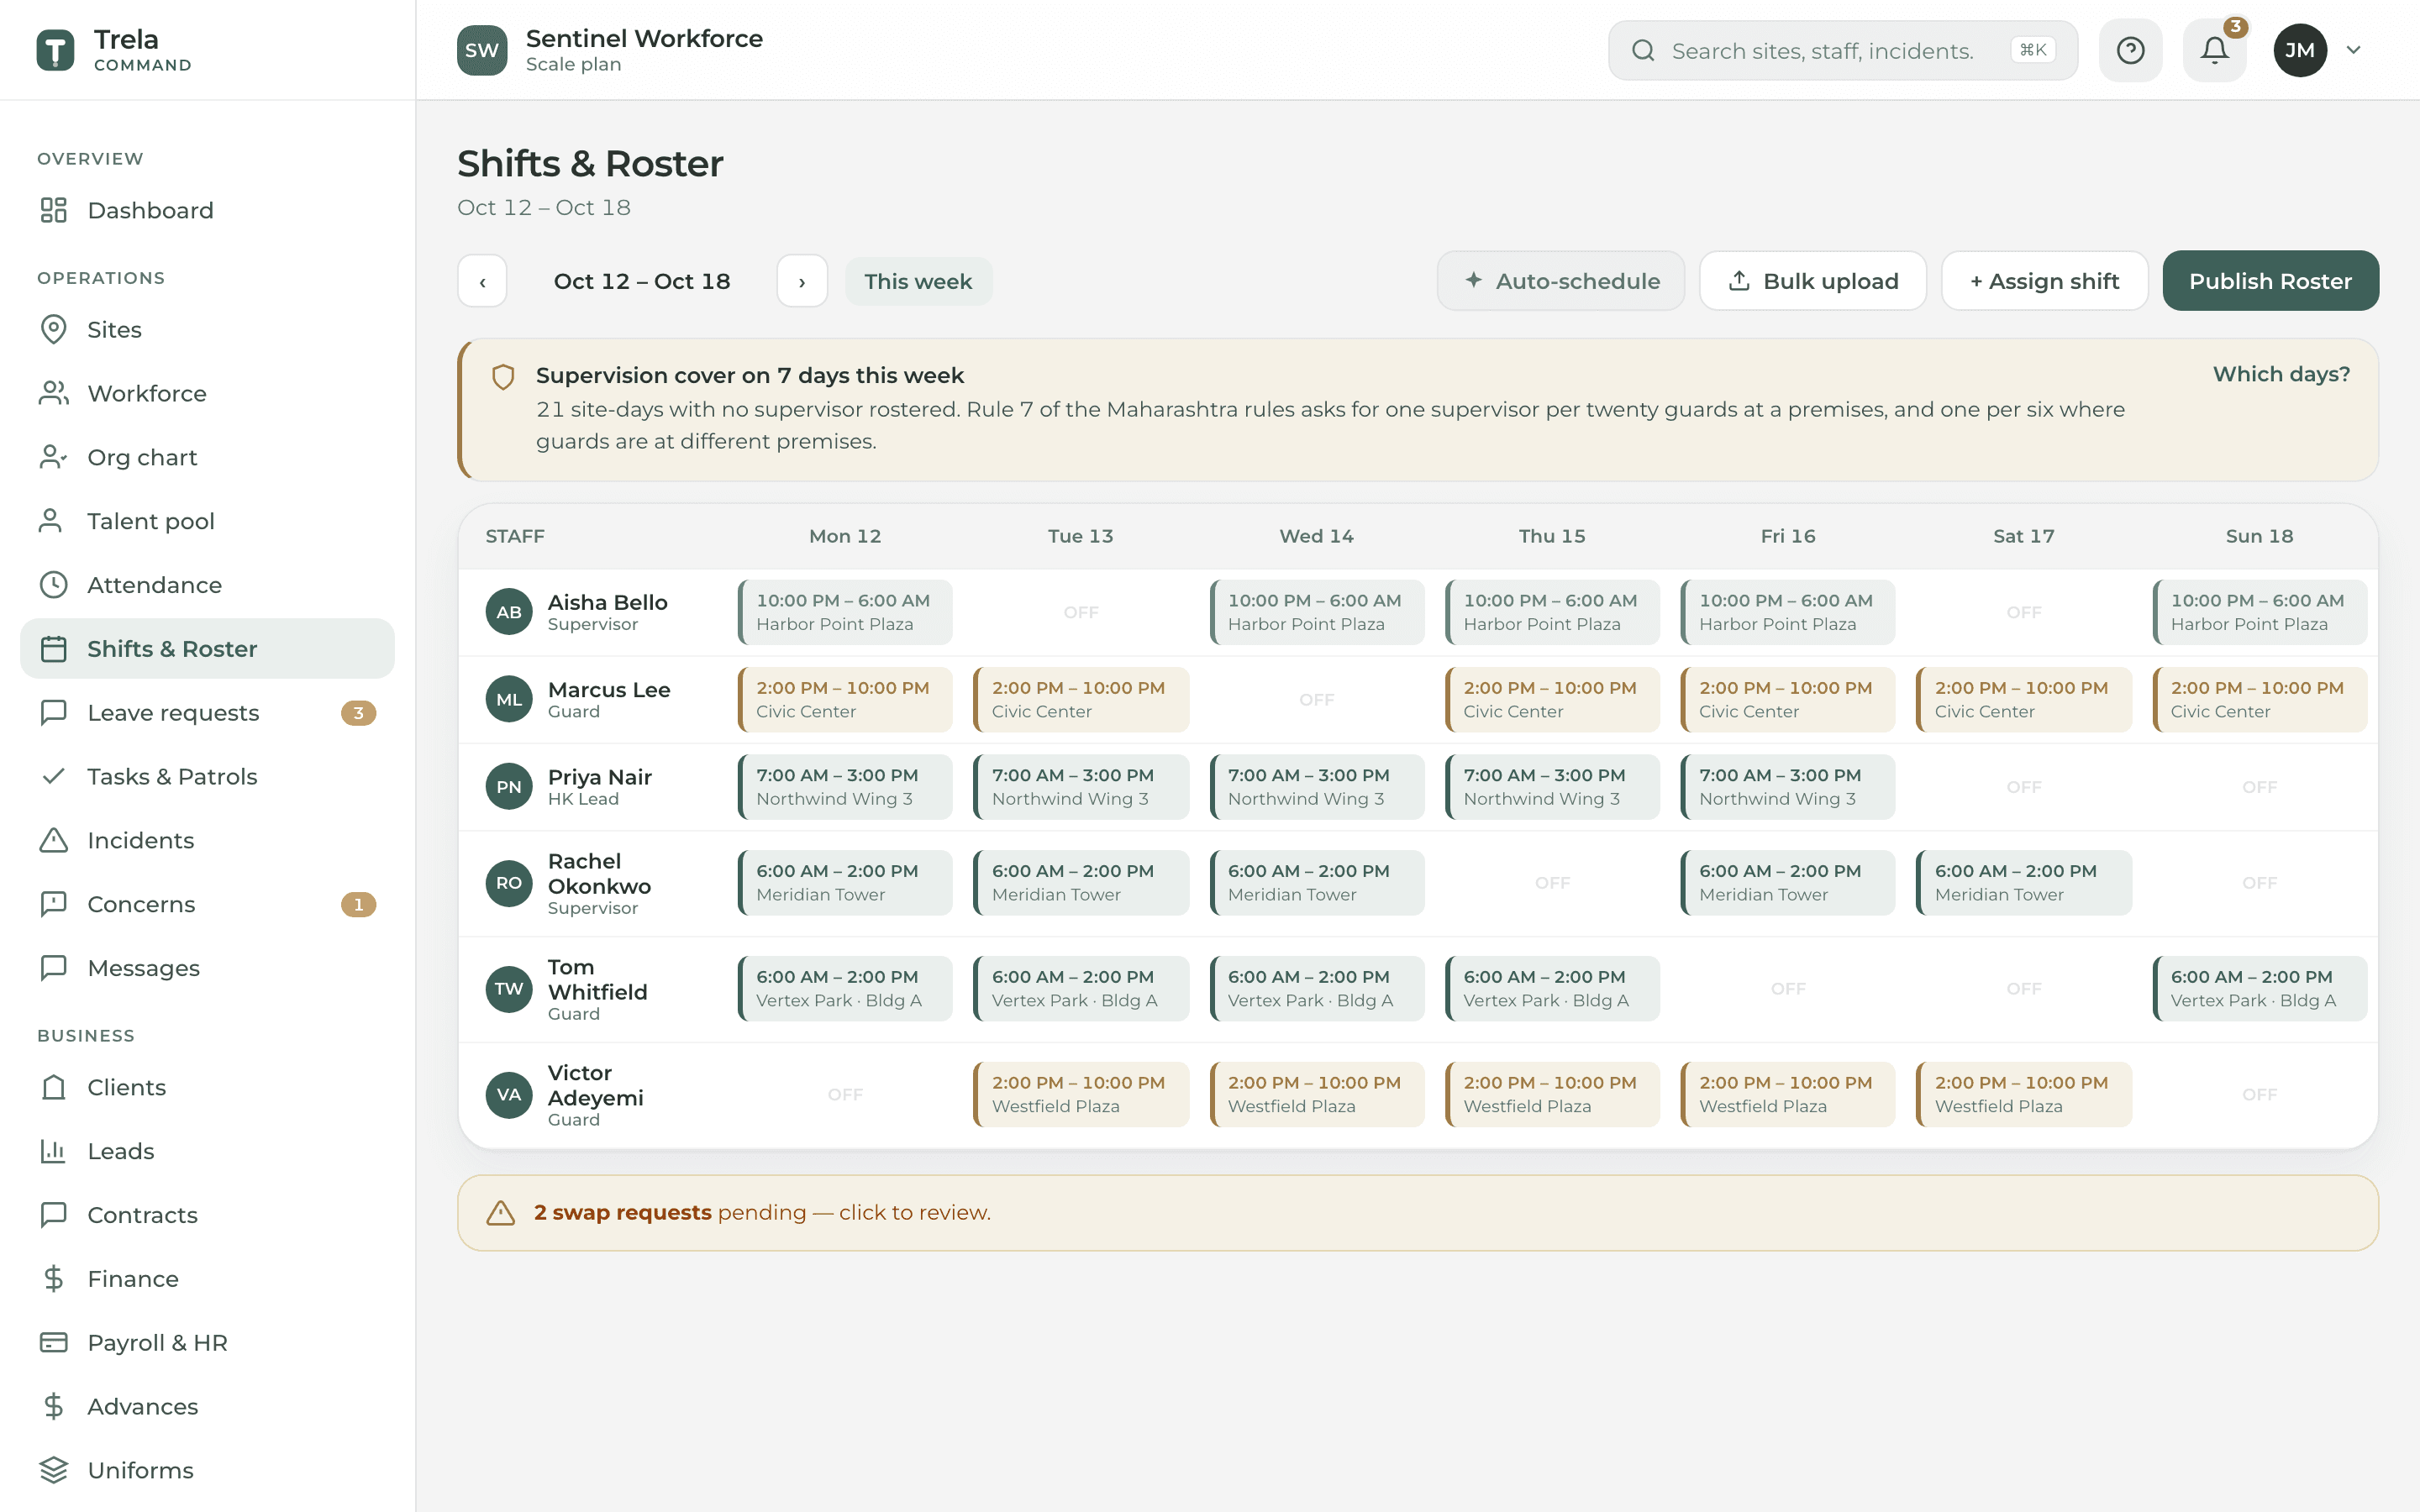Image resolution: width=2420 pixels, height=1512 pixels.
Task: Open Contracts menu item
Action: (207, 1215)
